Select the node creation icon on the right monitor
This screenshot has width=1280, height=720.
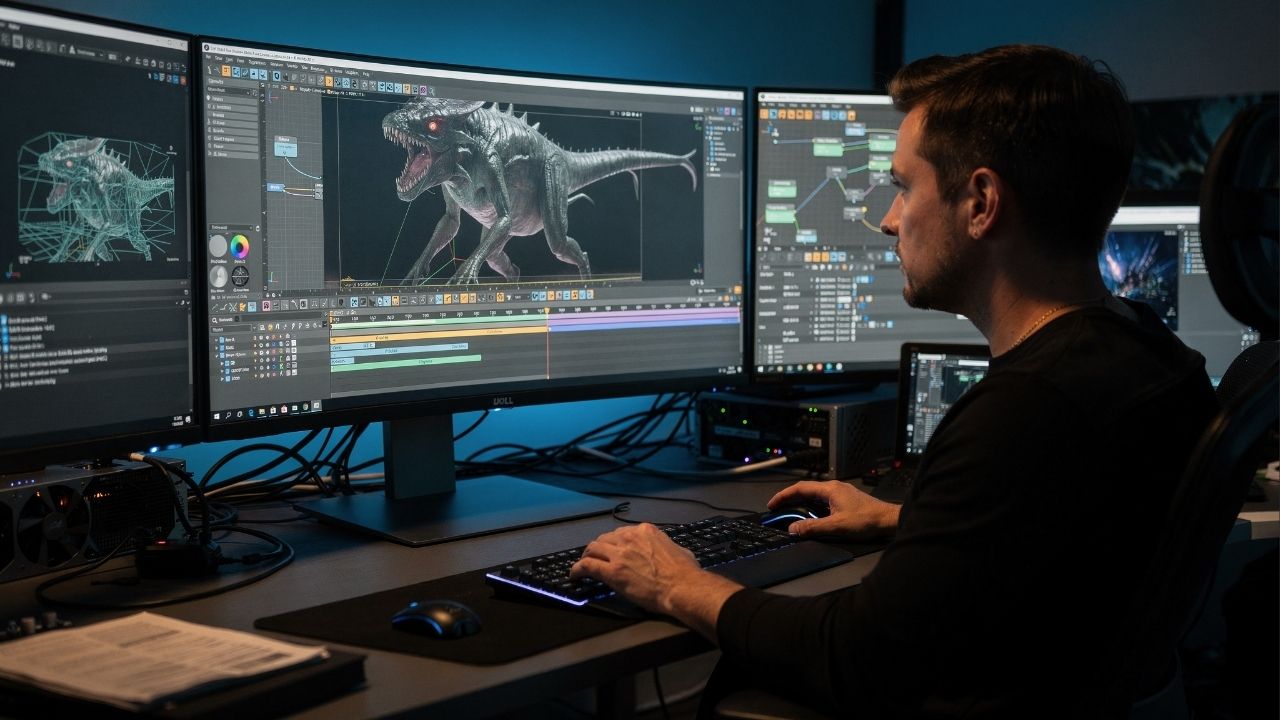(x=763, y=113)
